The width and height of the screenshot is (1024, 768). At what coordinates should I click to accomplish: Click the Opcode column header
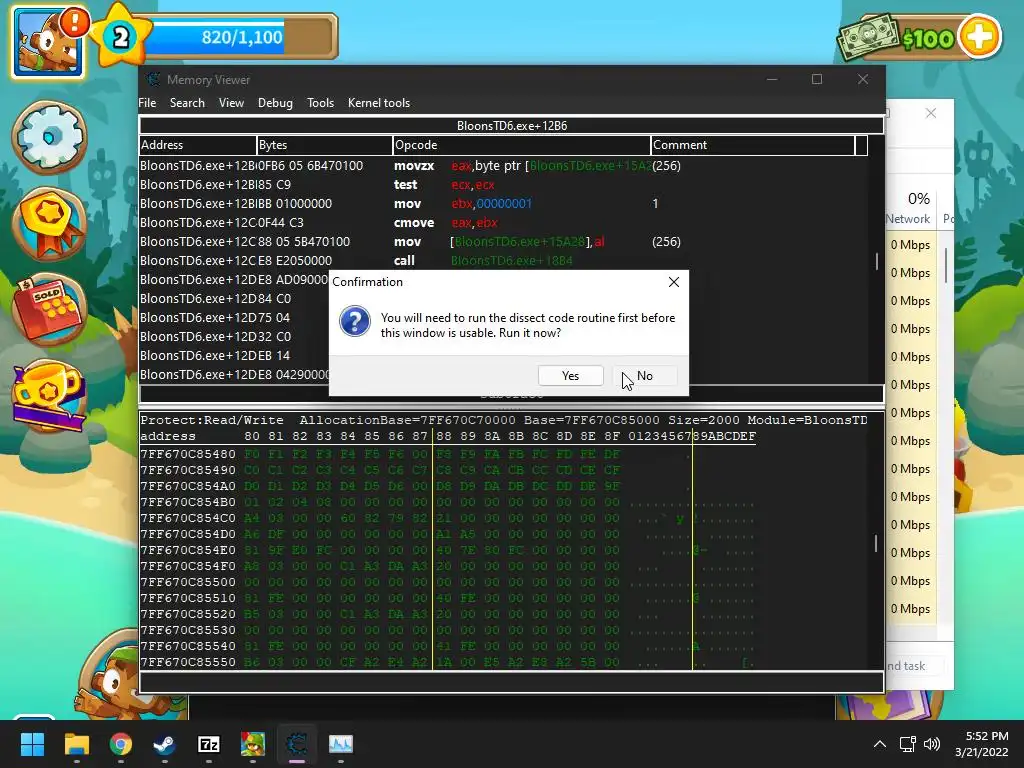coord(522,145)
